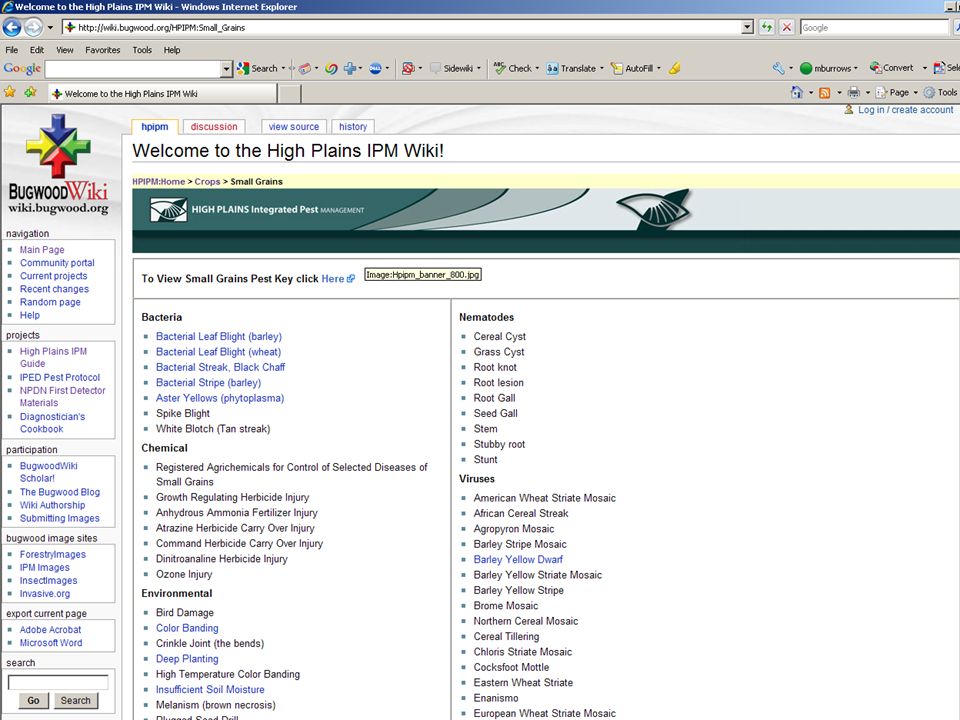This screenshot has width=960, height=720.
Task: Select the Welcome to the High Plains IPM Wiki browser tab
Action: (x=162, y=94)
